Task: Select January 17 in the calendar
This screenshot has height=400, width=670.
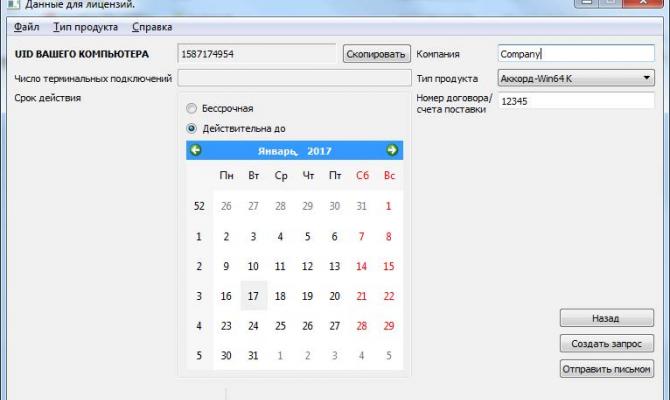Action: tap(253, 296)
